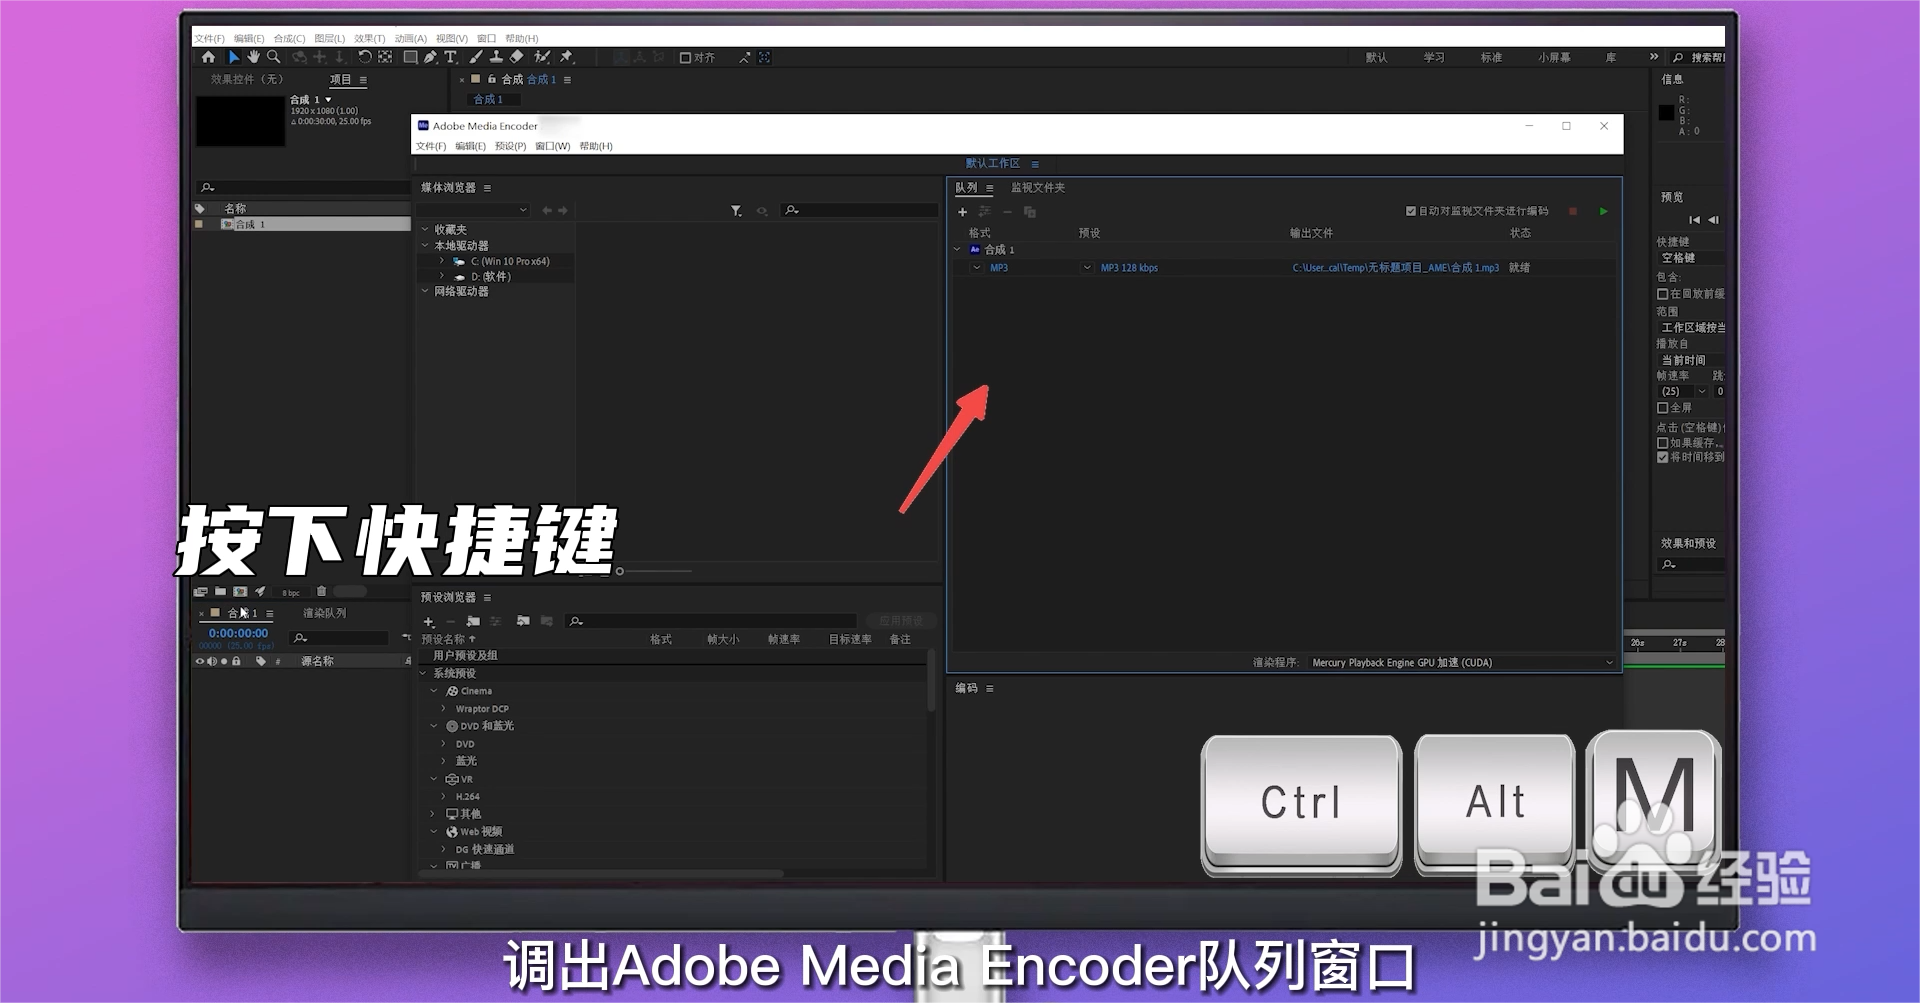The height and width of the screenshot is (1003, 1920).
Task: Click 学习 workspace button
Action: click(1434, 58)
